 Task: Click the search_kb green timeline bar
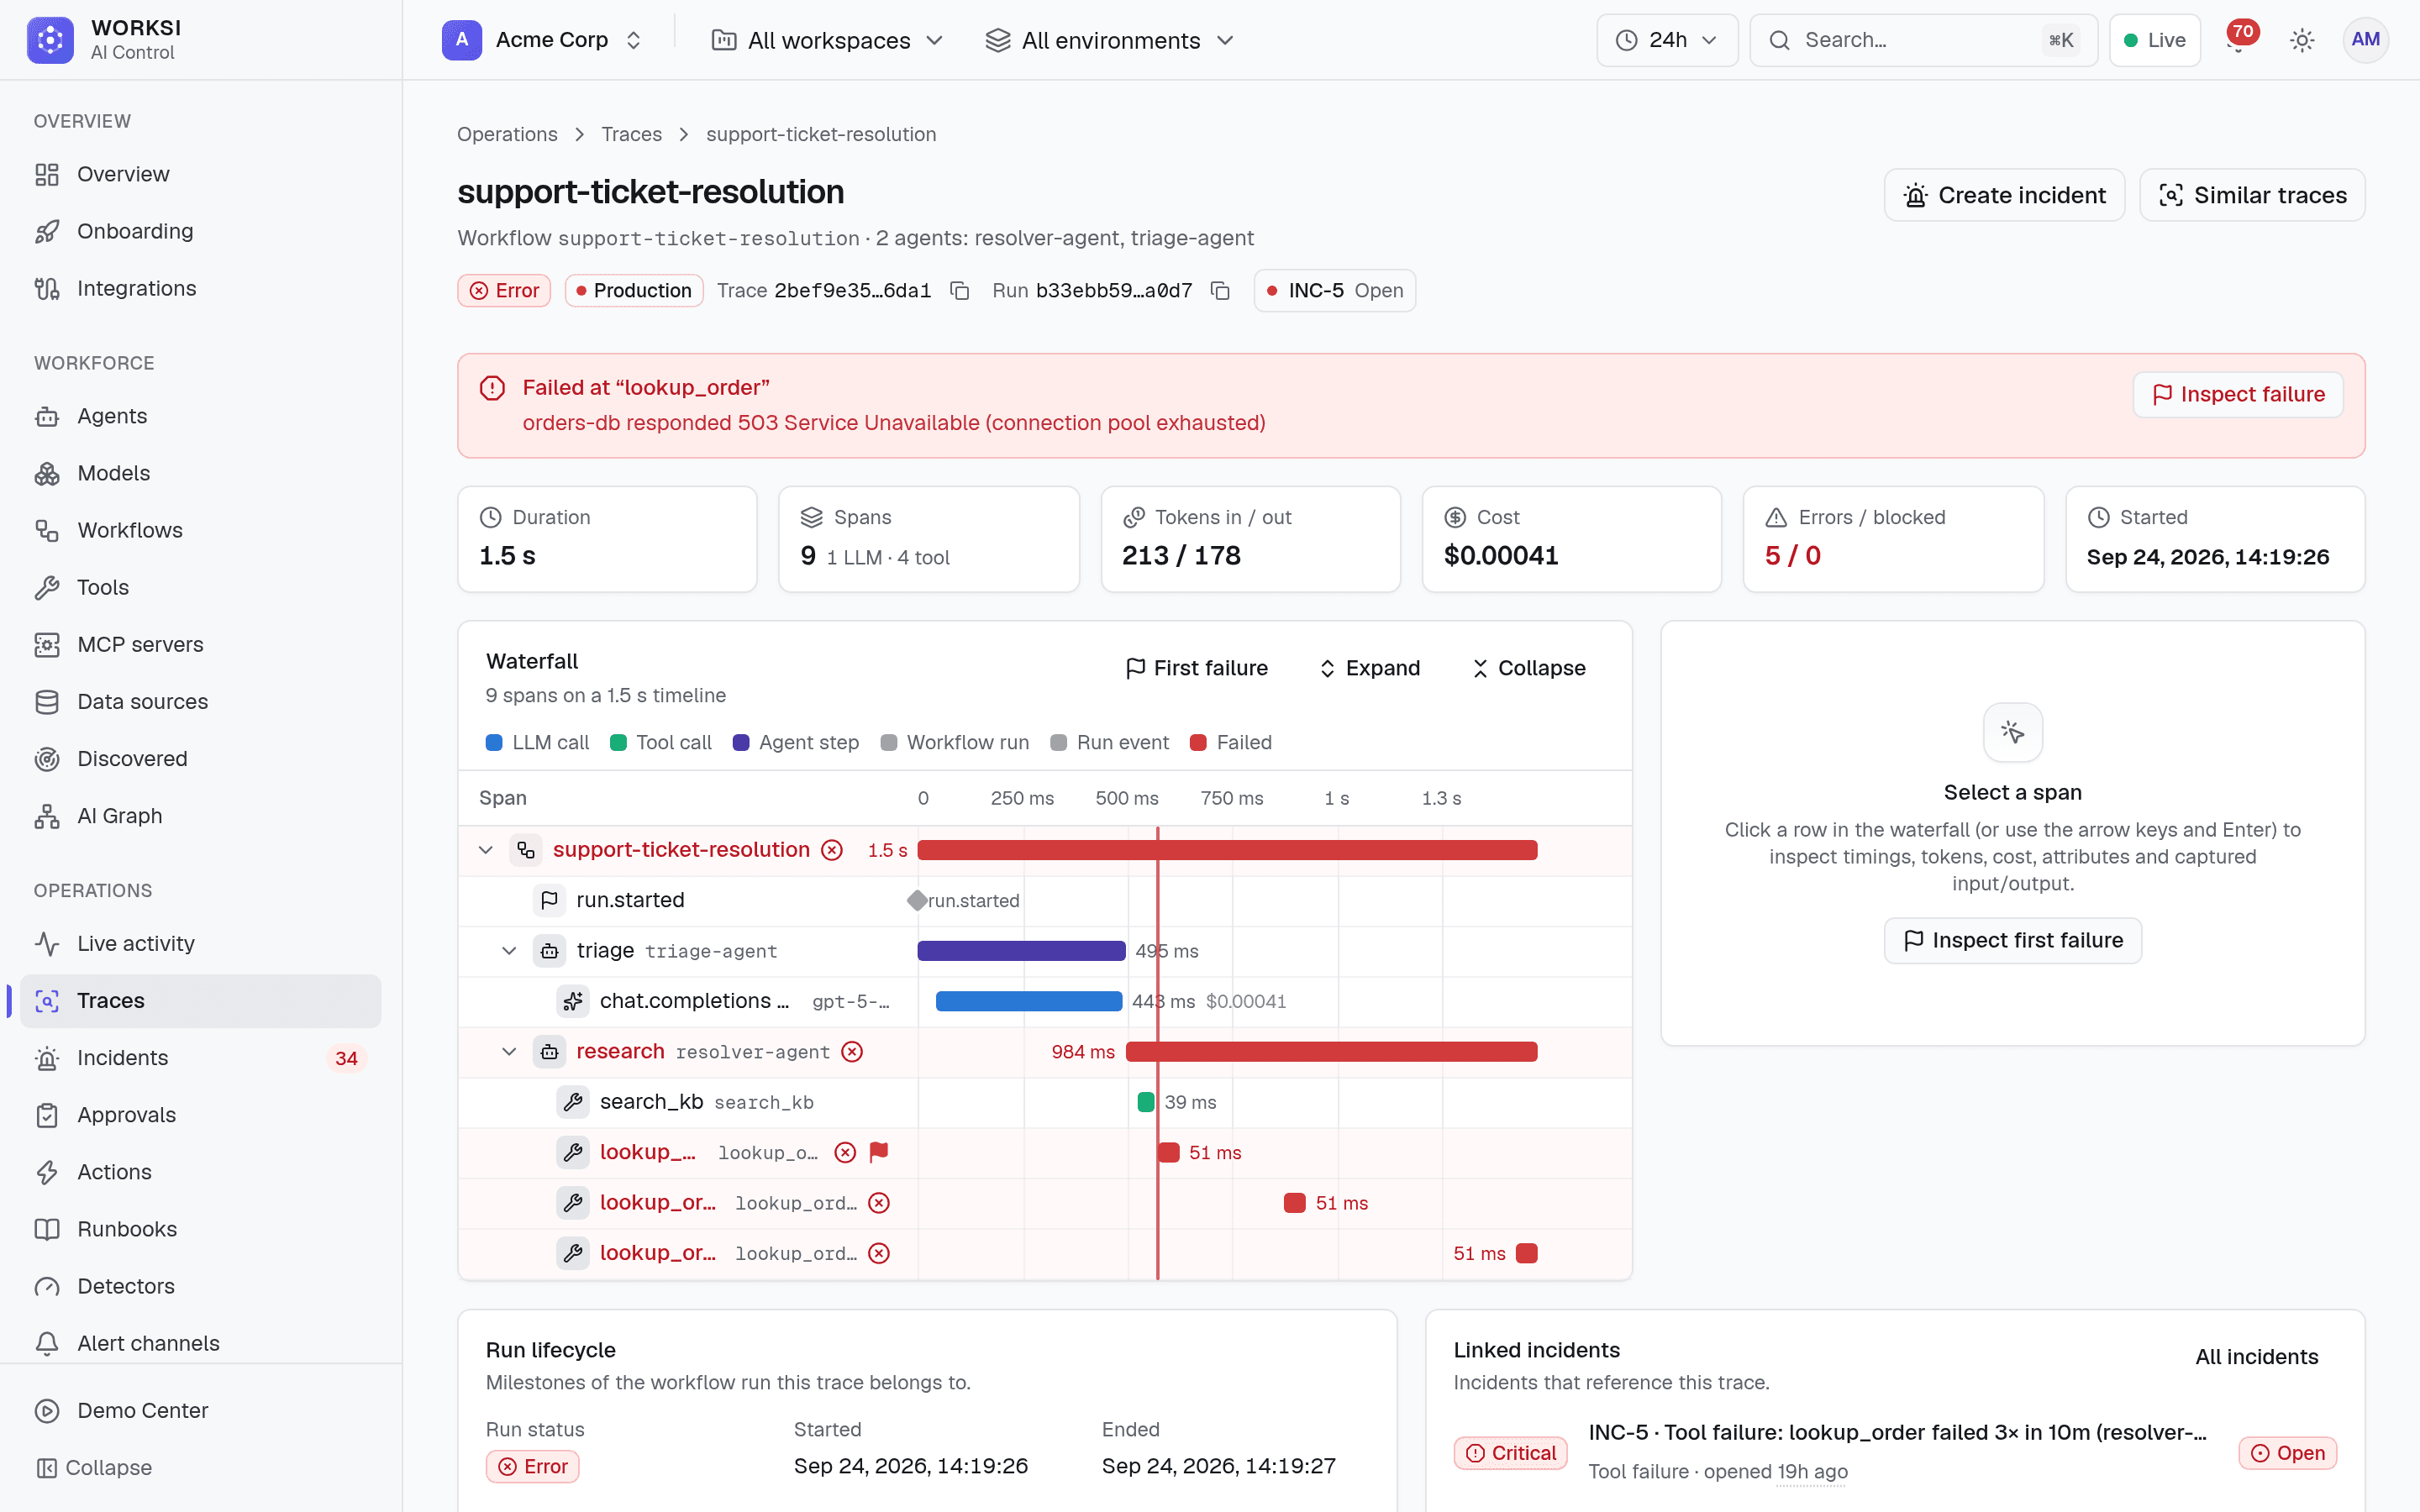[1146, 1102]
